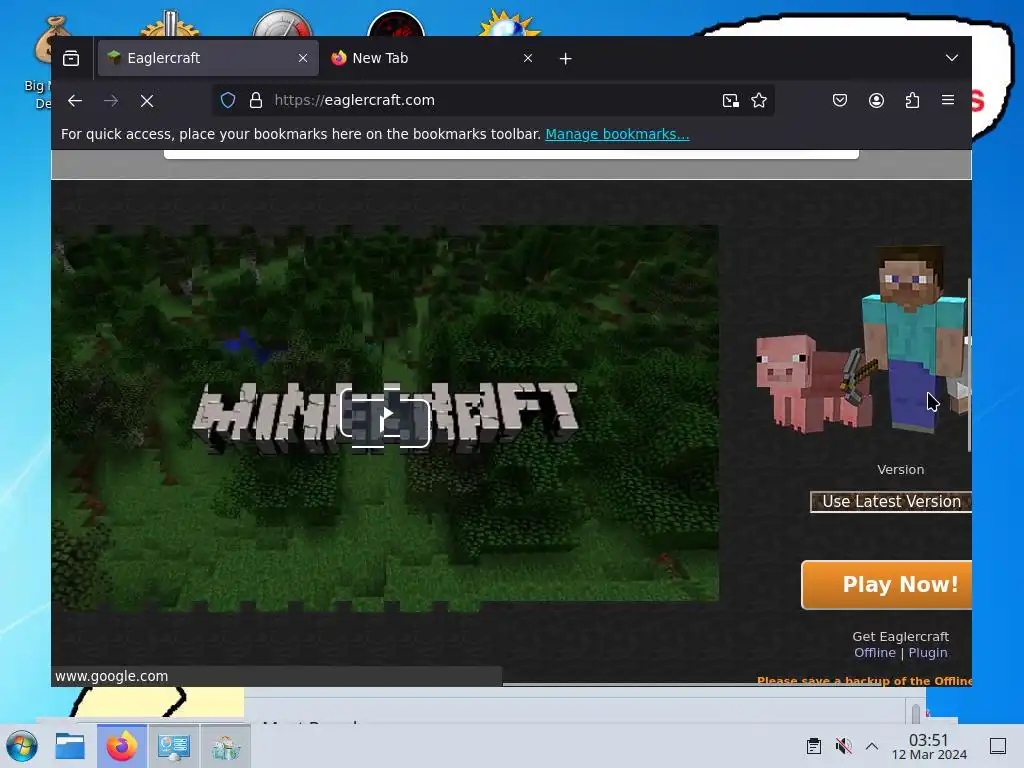Image resolution: width=1024 pixels, height=768 pixels.
Task: Open the Offline download link
Action: pos(874,652)
